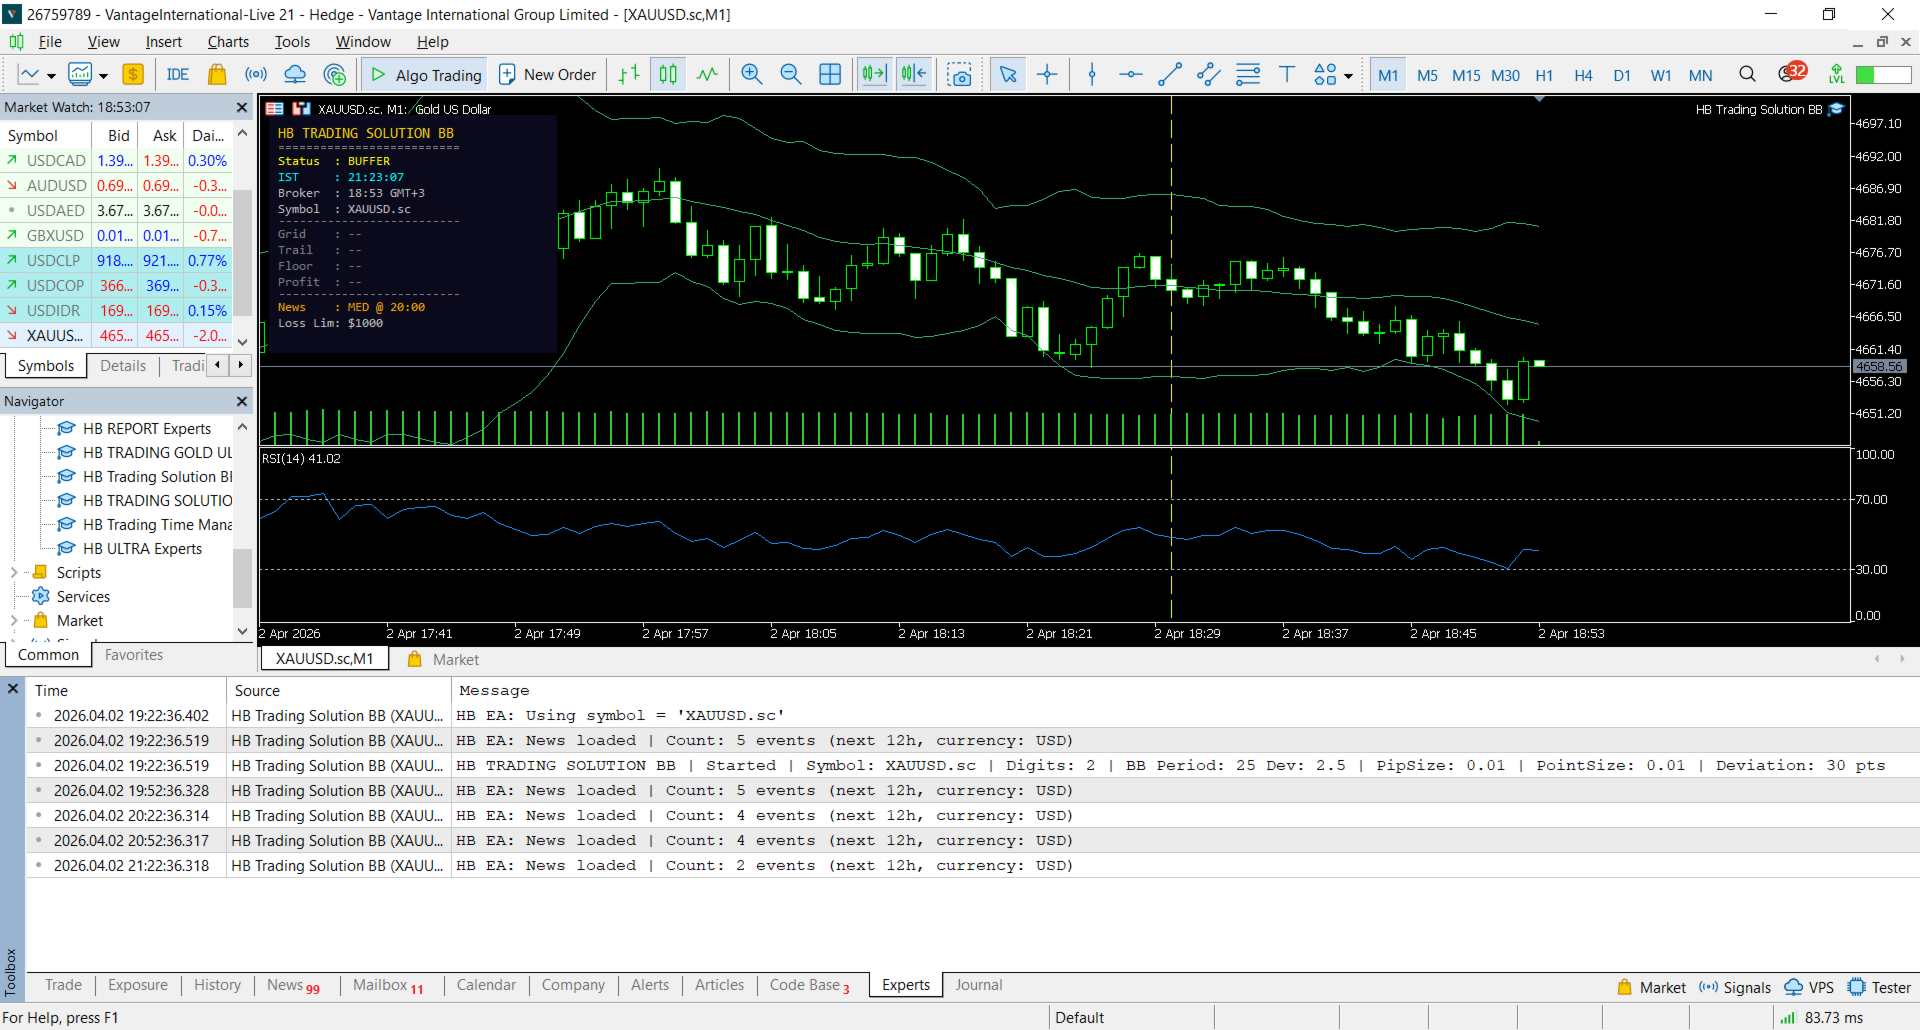Image resolution: width=1920 pixels, height=1030 pixels.
Task: Zoom out on the chart
Action: coord(790,75)
